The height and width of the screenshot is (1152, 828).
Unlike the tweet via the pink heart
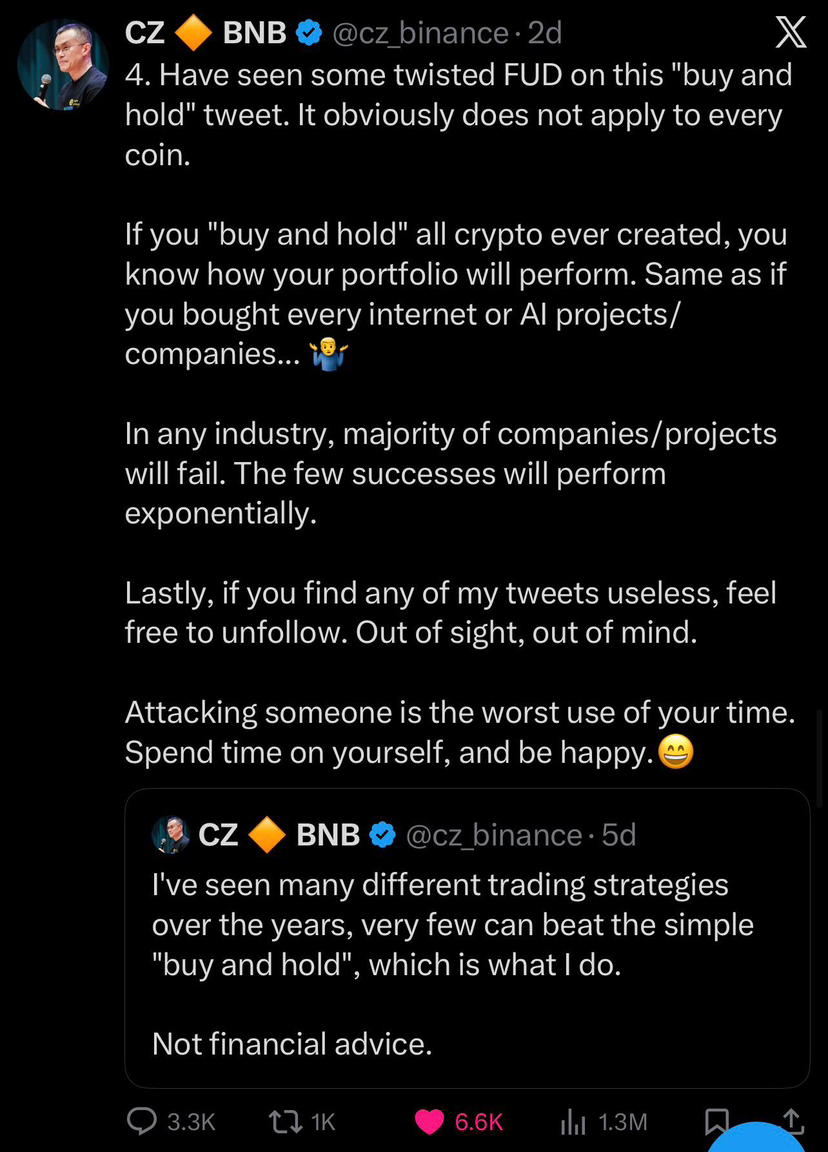tap(429, 1122)
